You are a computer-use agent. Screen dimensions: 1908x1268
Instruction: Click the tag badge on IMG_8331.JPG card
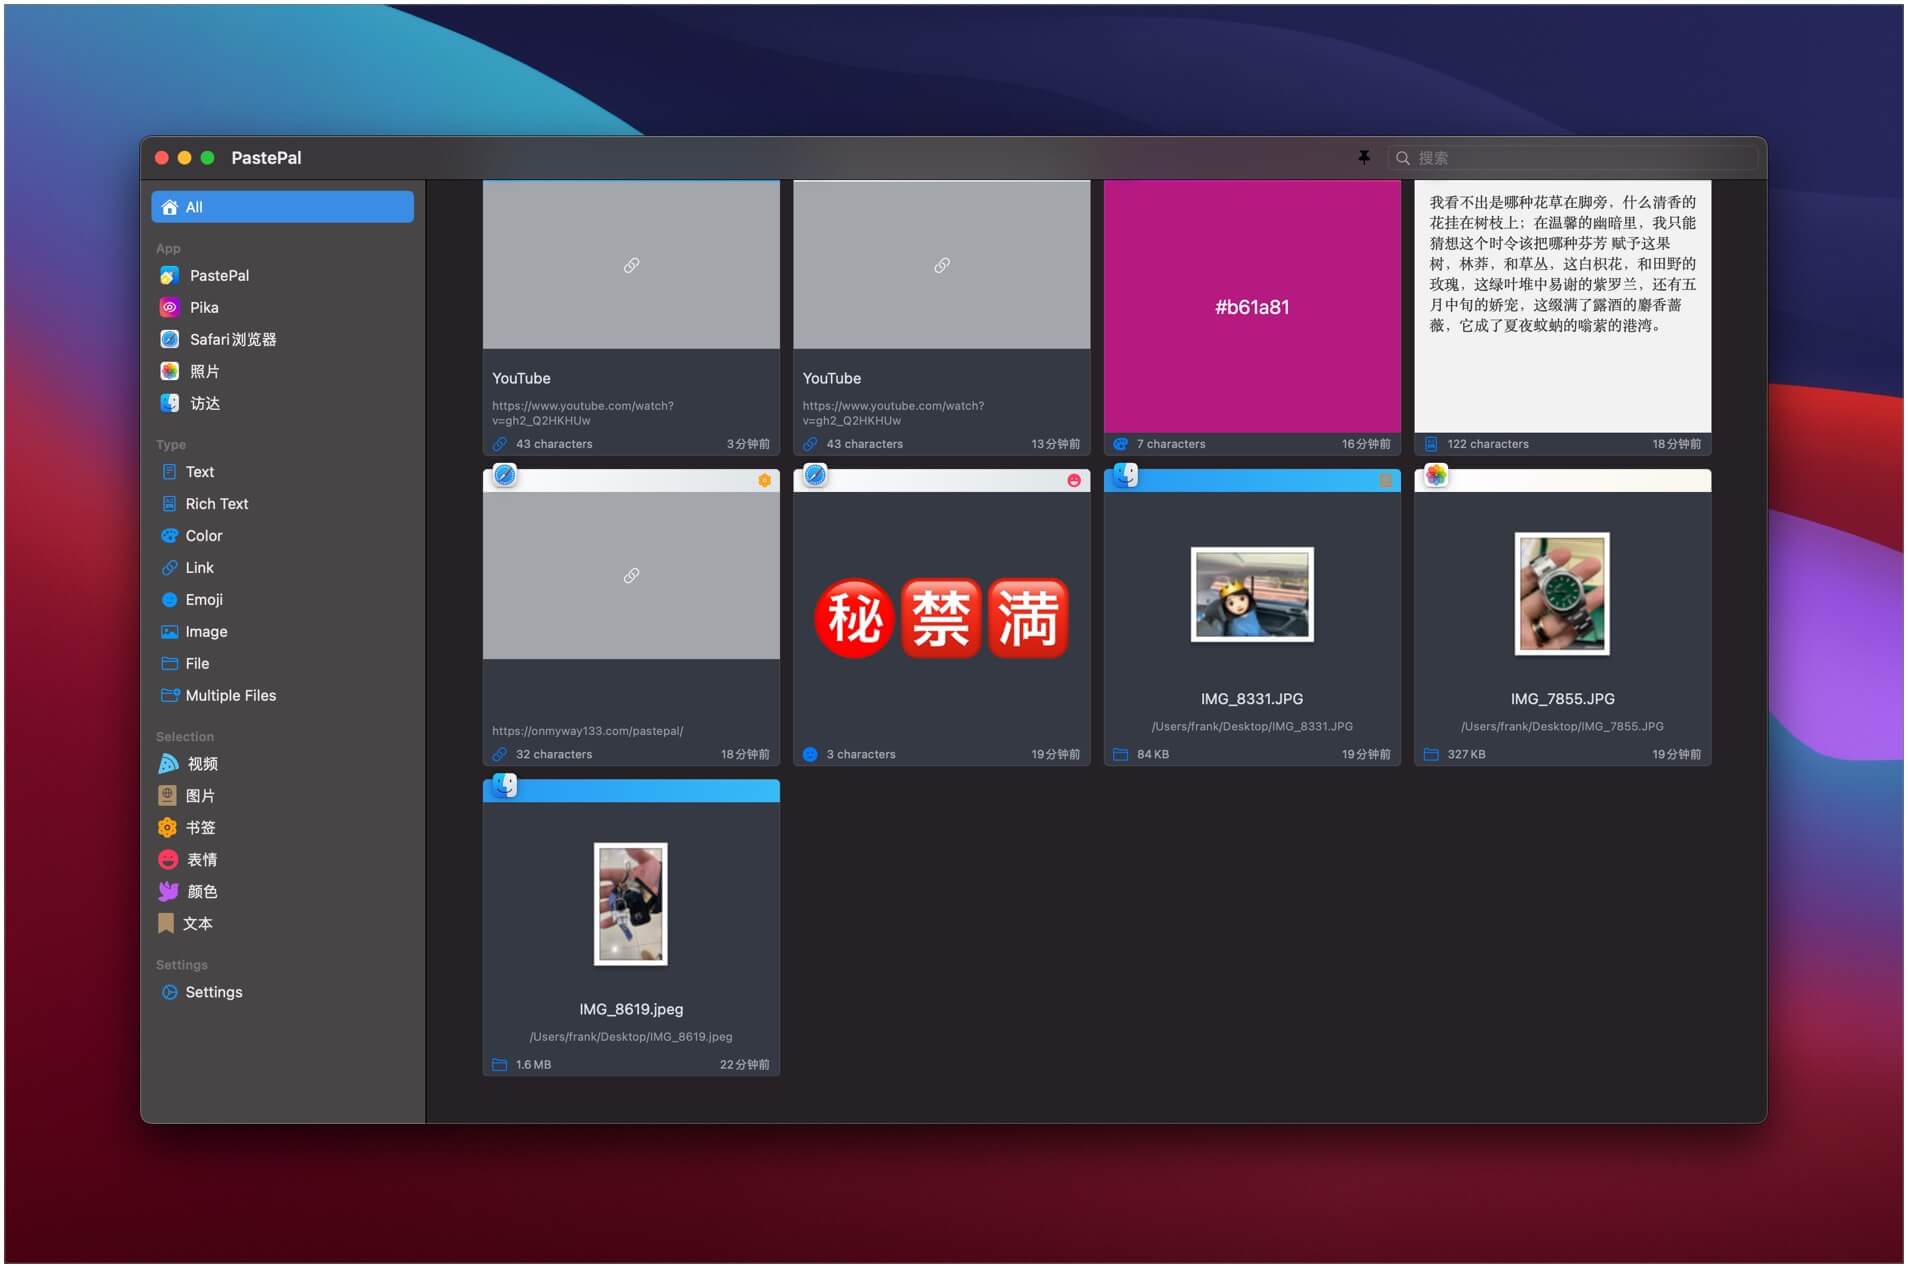(x=1386, y=481)
